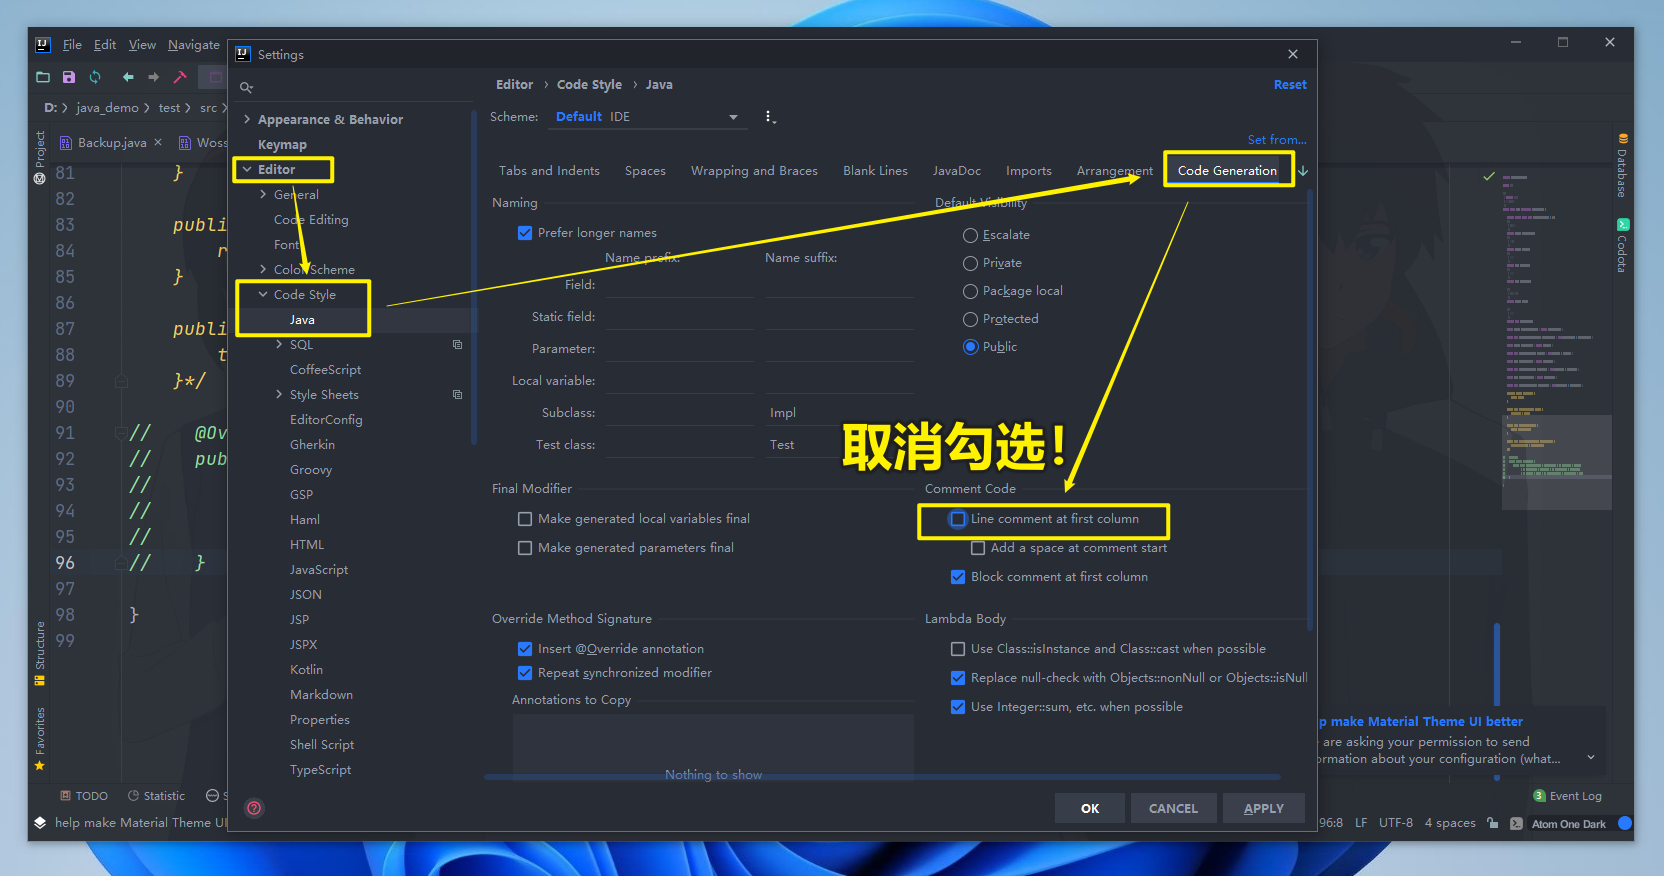Open the Statistic tool window
This screenshot has height=876, width=1664.
tap(156, 796)
